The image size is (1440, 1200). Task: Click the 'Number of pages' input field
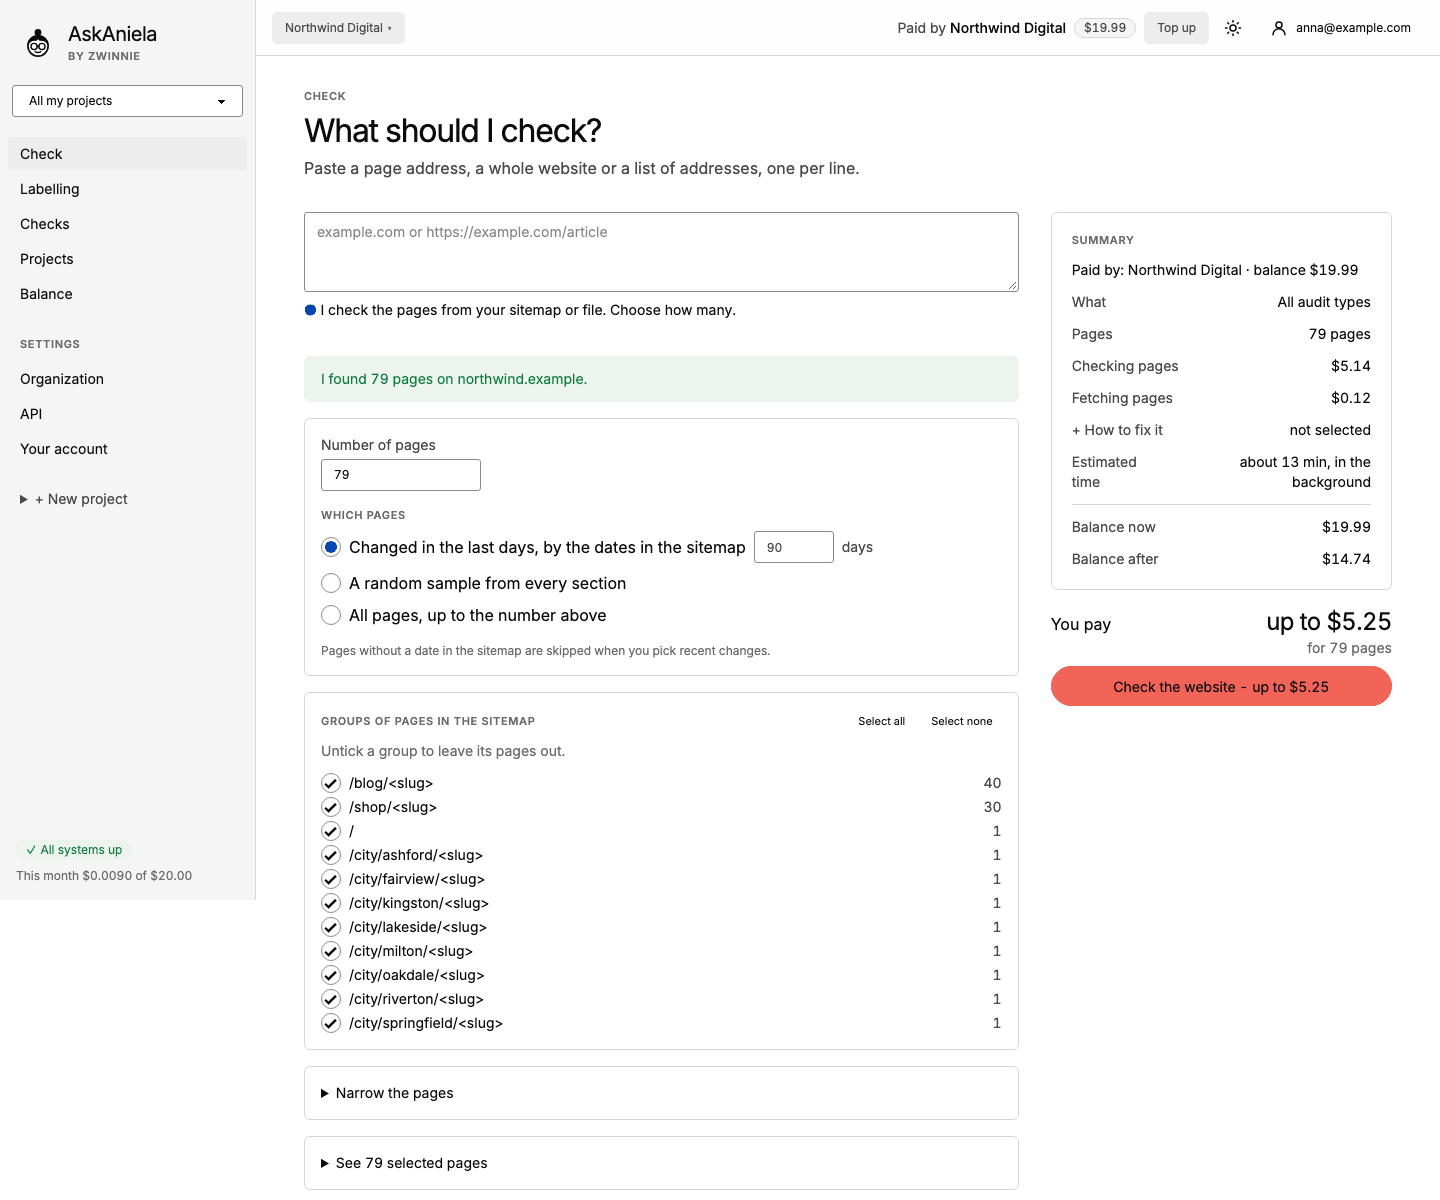(x=401, y=475)
